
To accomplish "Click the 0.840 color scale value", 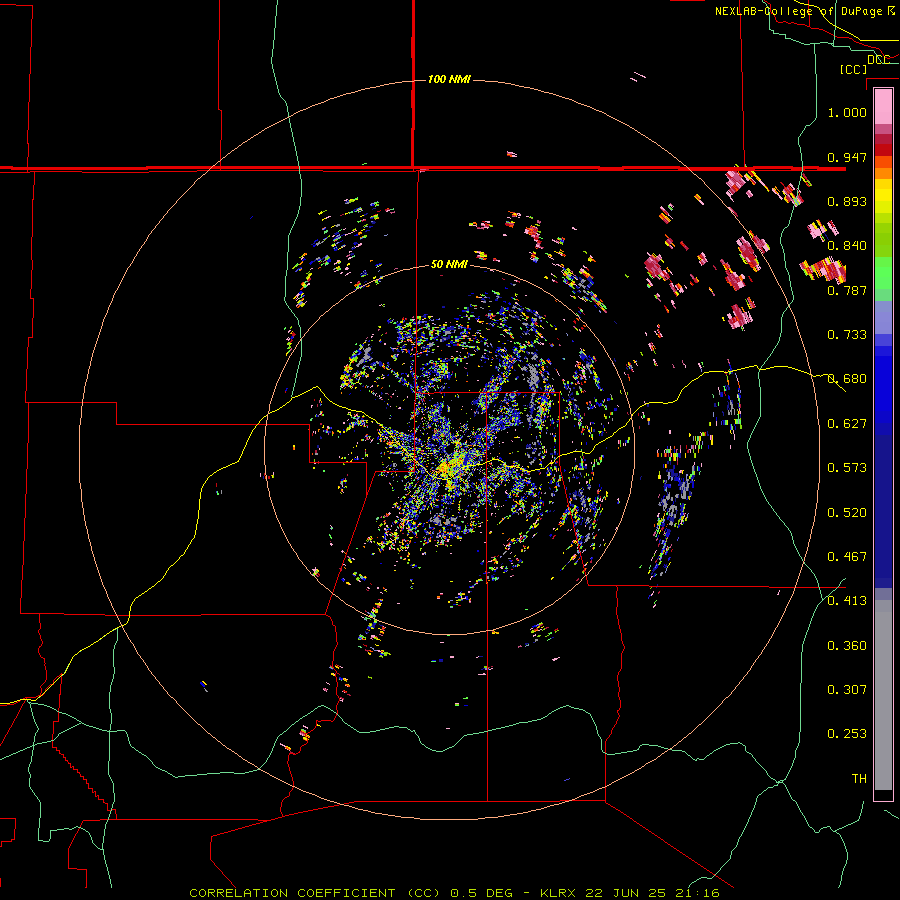I will pos(847,246).
